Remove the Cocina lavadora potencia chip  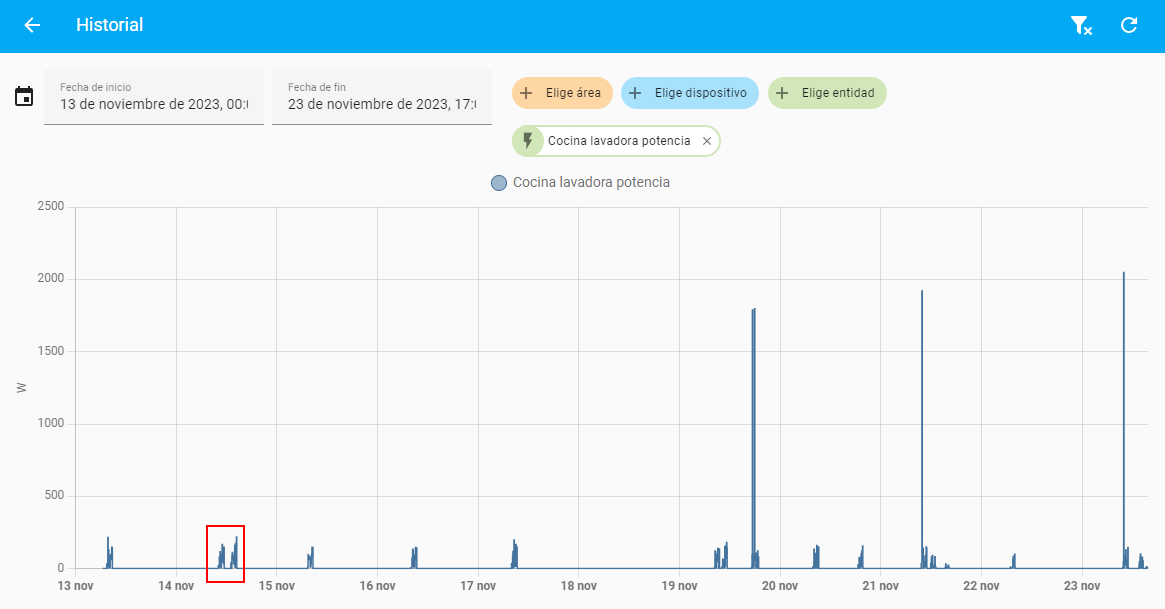pos(707,141)
